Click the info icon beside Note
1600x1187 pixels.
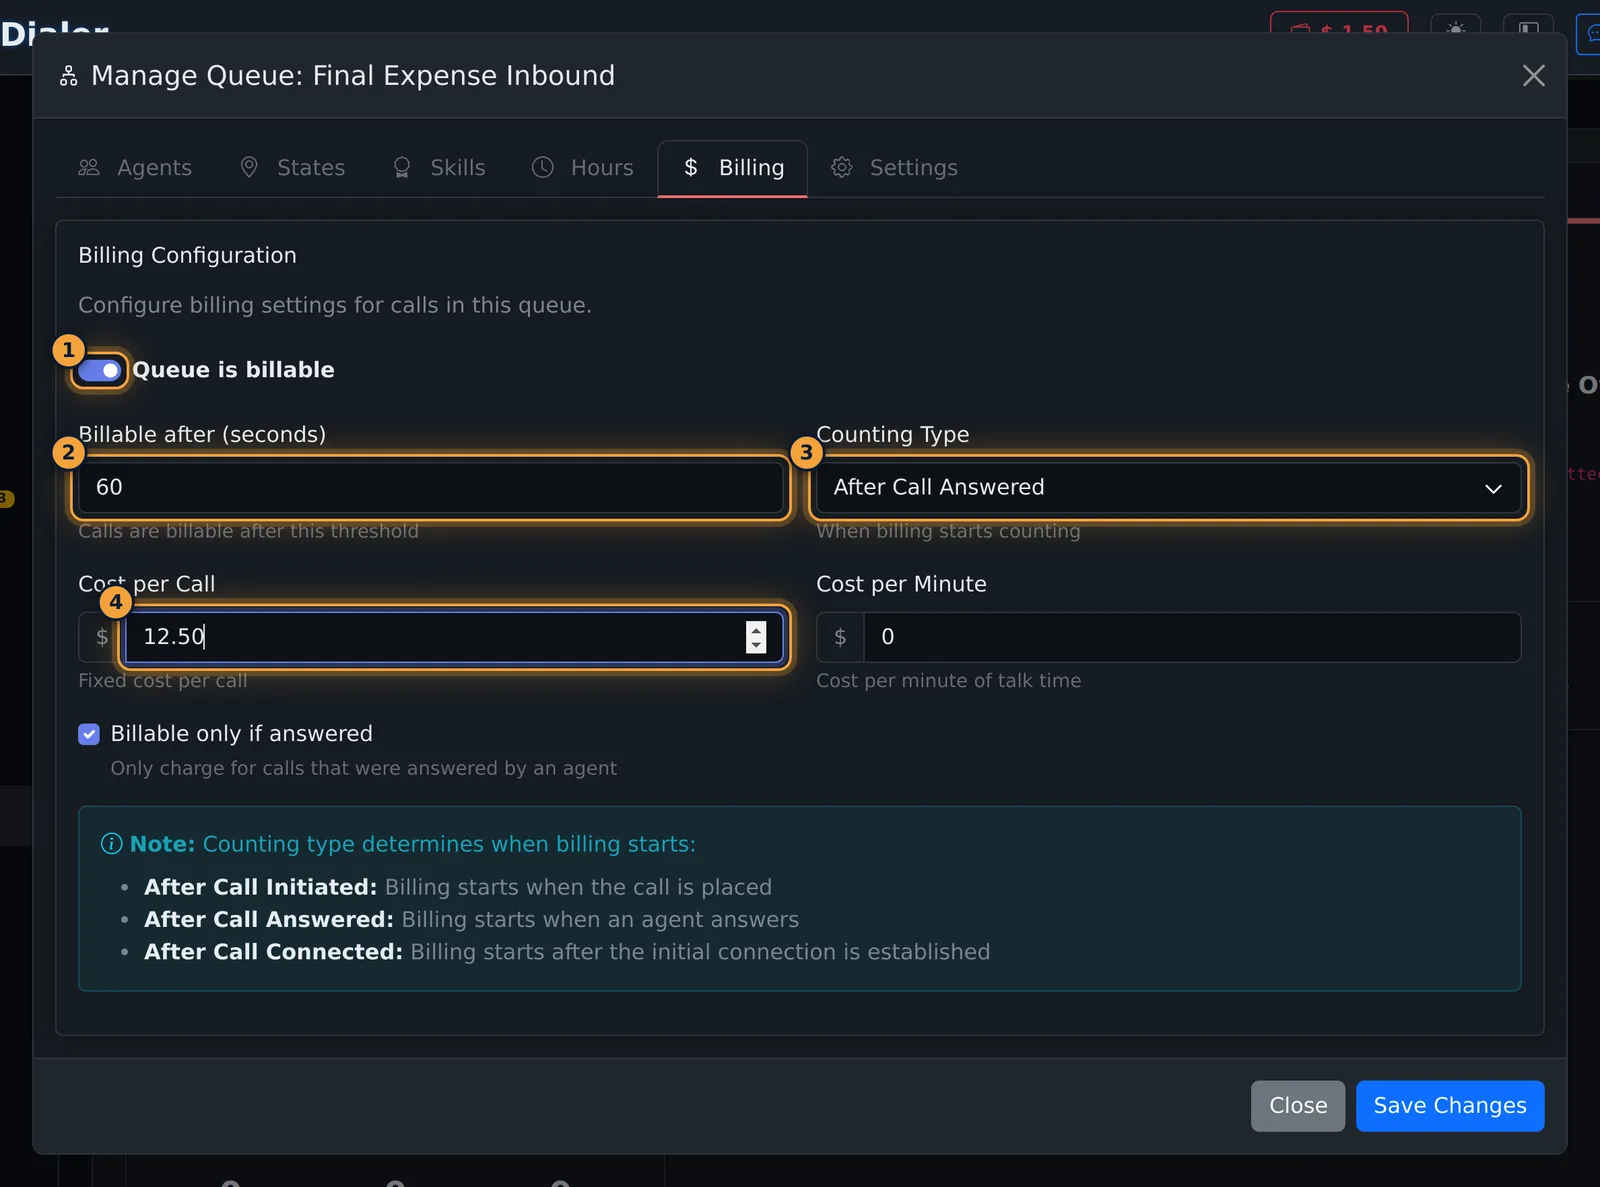pos(112,844)
